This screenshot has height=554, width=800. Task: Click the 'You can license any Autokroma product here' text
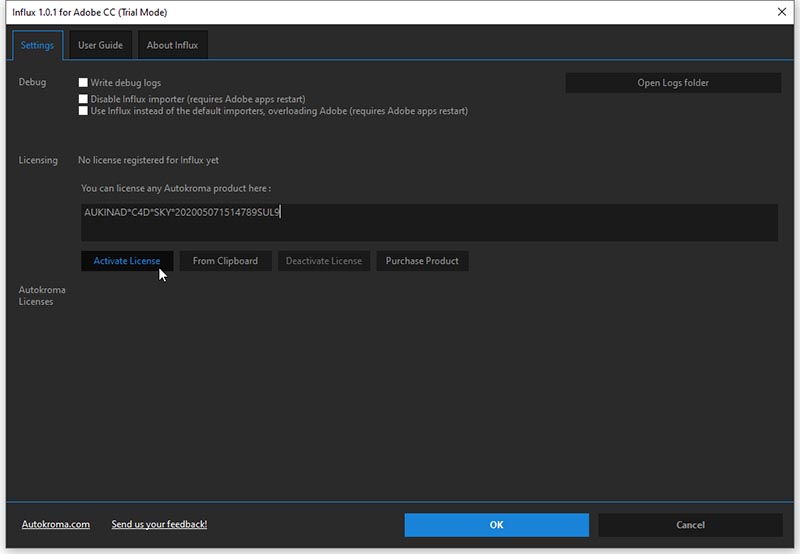click(x=176, y=188)
